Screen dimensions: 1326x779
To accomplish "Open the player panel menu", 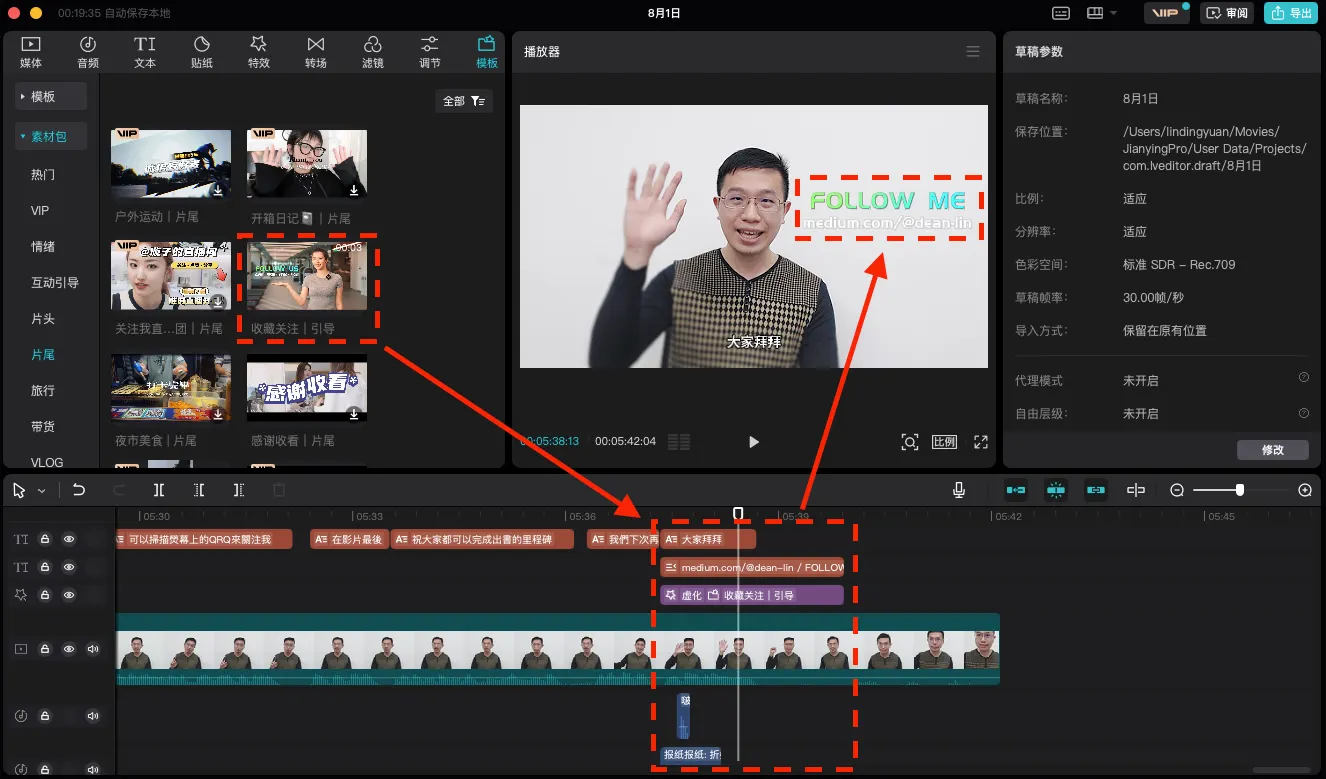I will pos(973,52).
